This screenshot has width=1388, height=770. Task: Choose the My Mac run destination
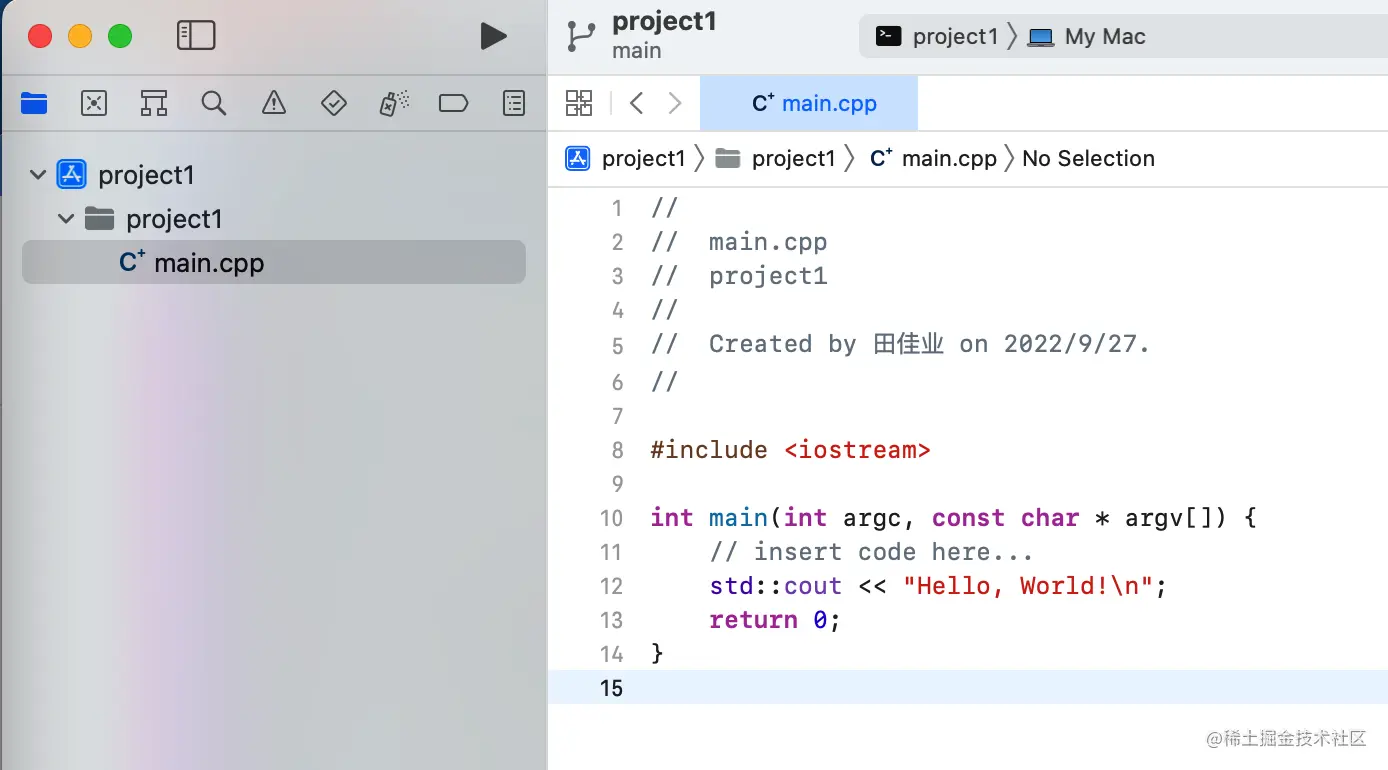pos(1087,37)
